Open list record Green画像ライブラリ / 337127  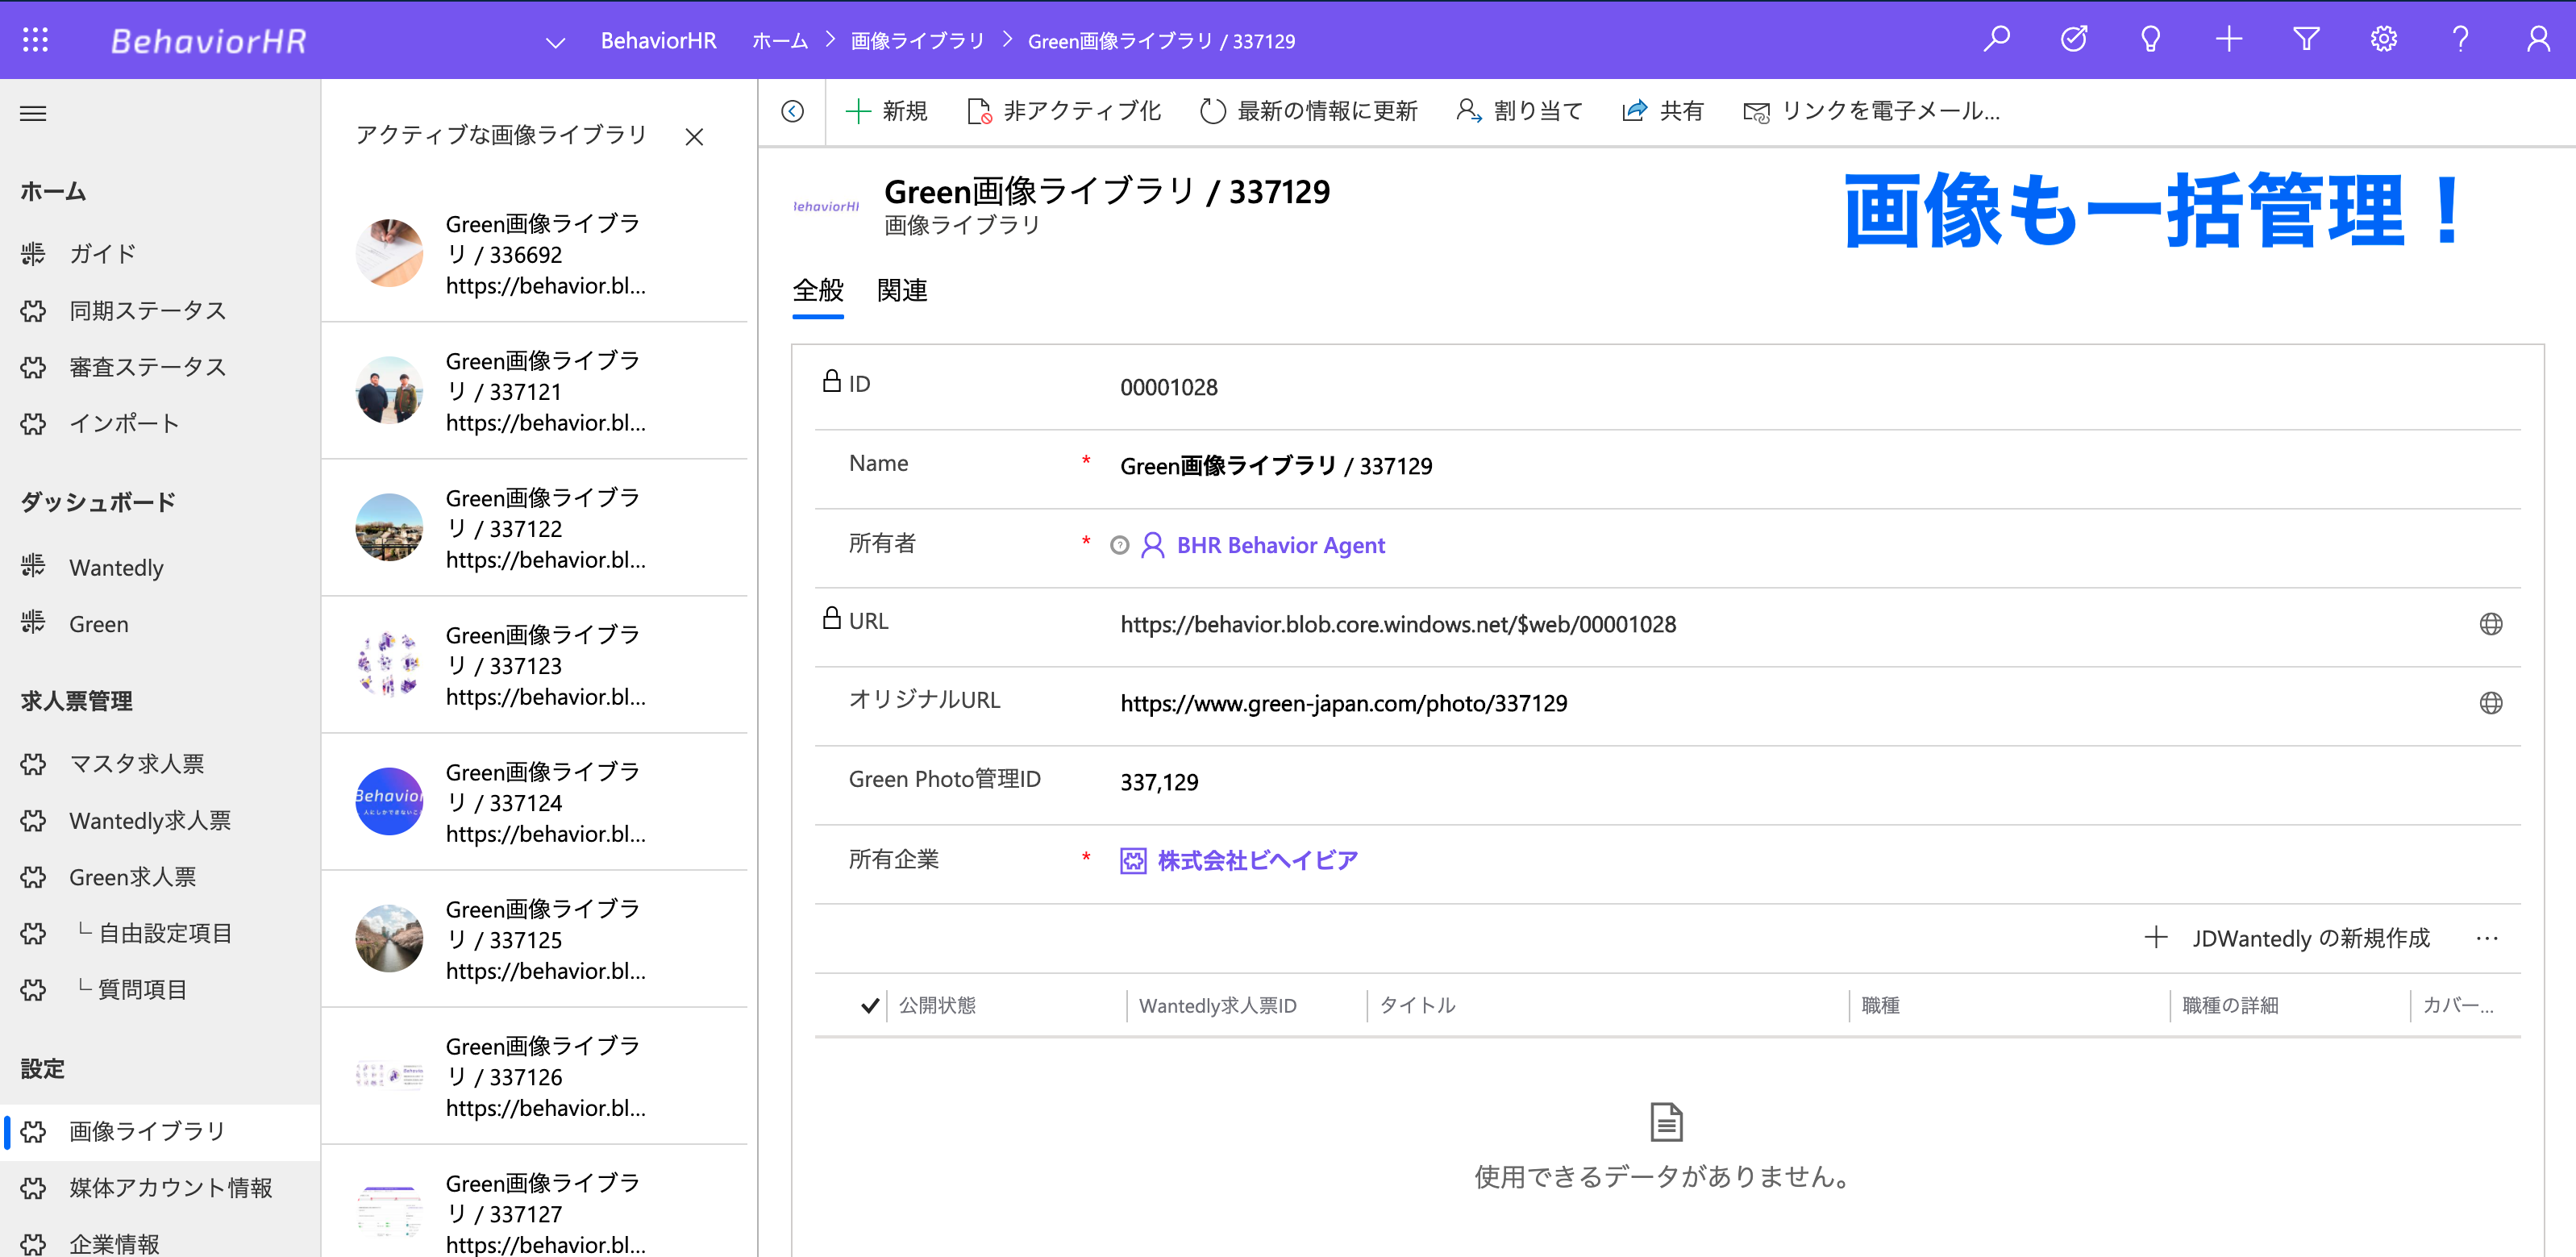click(534, 1202)
